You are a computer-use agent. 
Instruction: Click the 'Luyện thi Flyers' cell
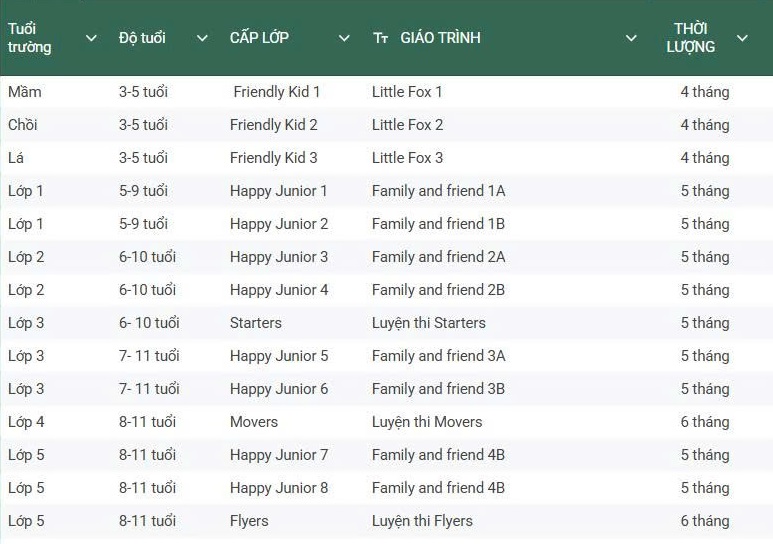tap(422, 521)
